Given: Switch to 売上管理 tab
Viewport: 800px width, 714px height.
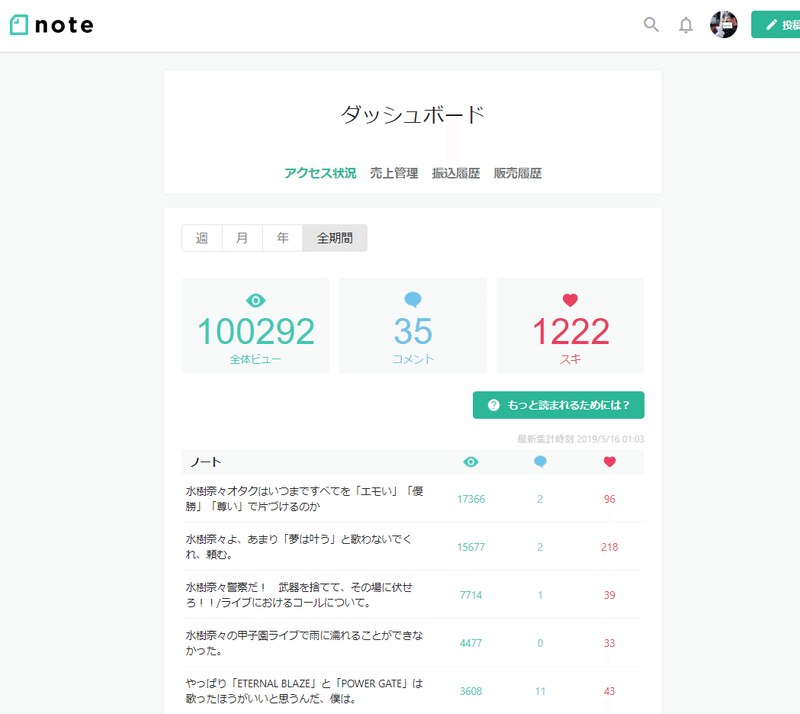Looking at the screenshot, I should tap(394, 173).
